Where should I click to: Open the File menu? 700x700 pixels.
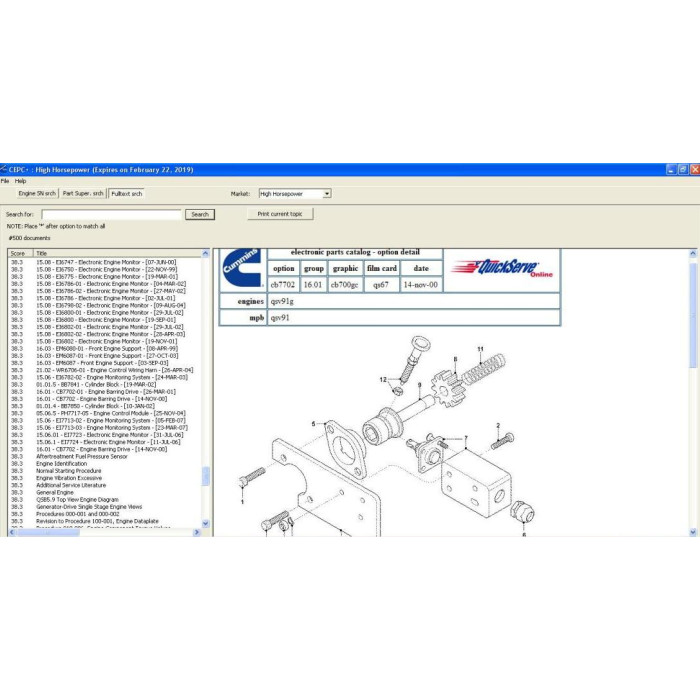pos(5,181)
